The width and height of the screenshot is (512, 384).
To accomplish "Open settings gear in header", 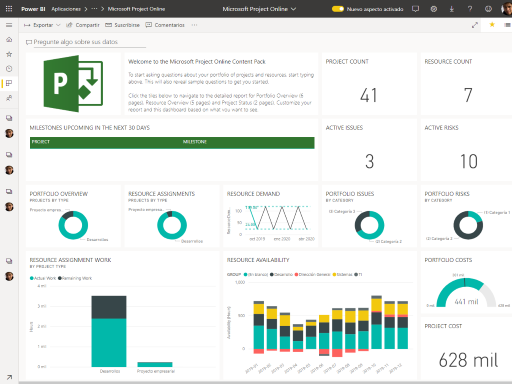I will [434, 9].
